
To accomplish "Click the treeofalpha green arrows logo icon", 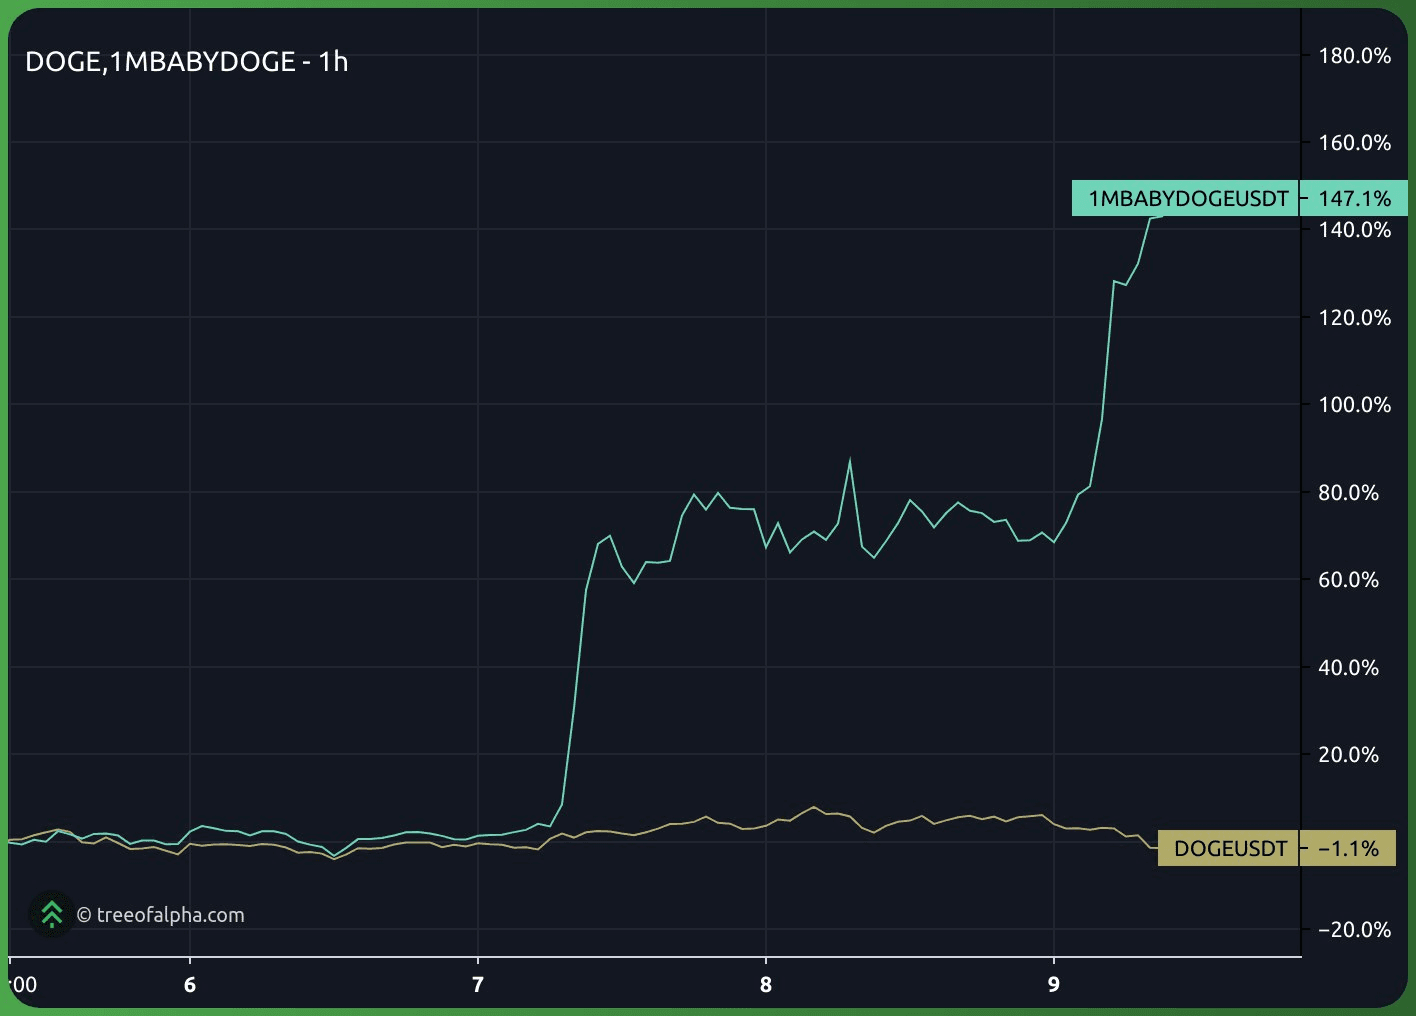I will (x=51, y=914).
